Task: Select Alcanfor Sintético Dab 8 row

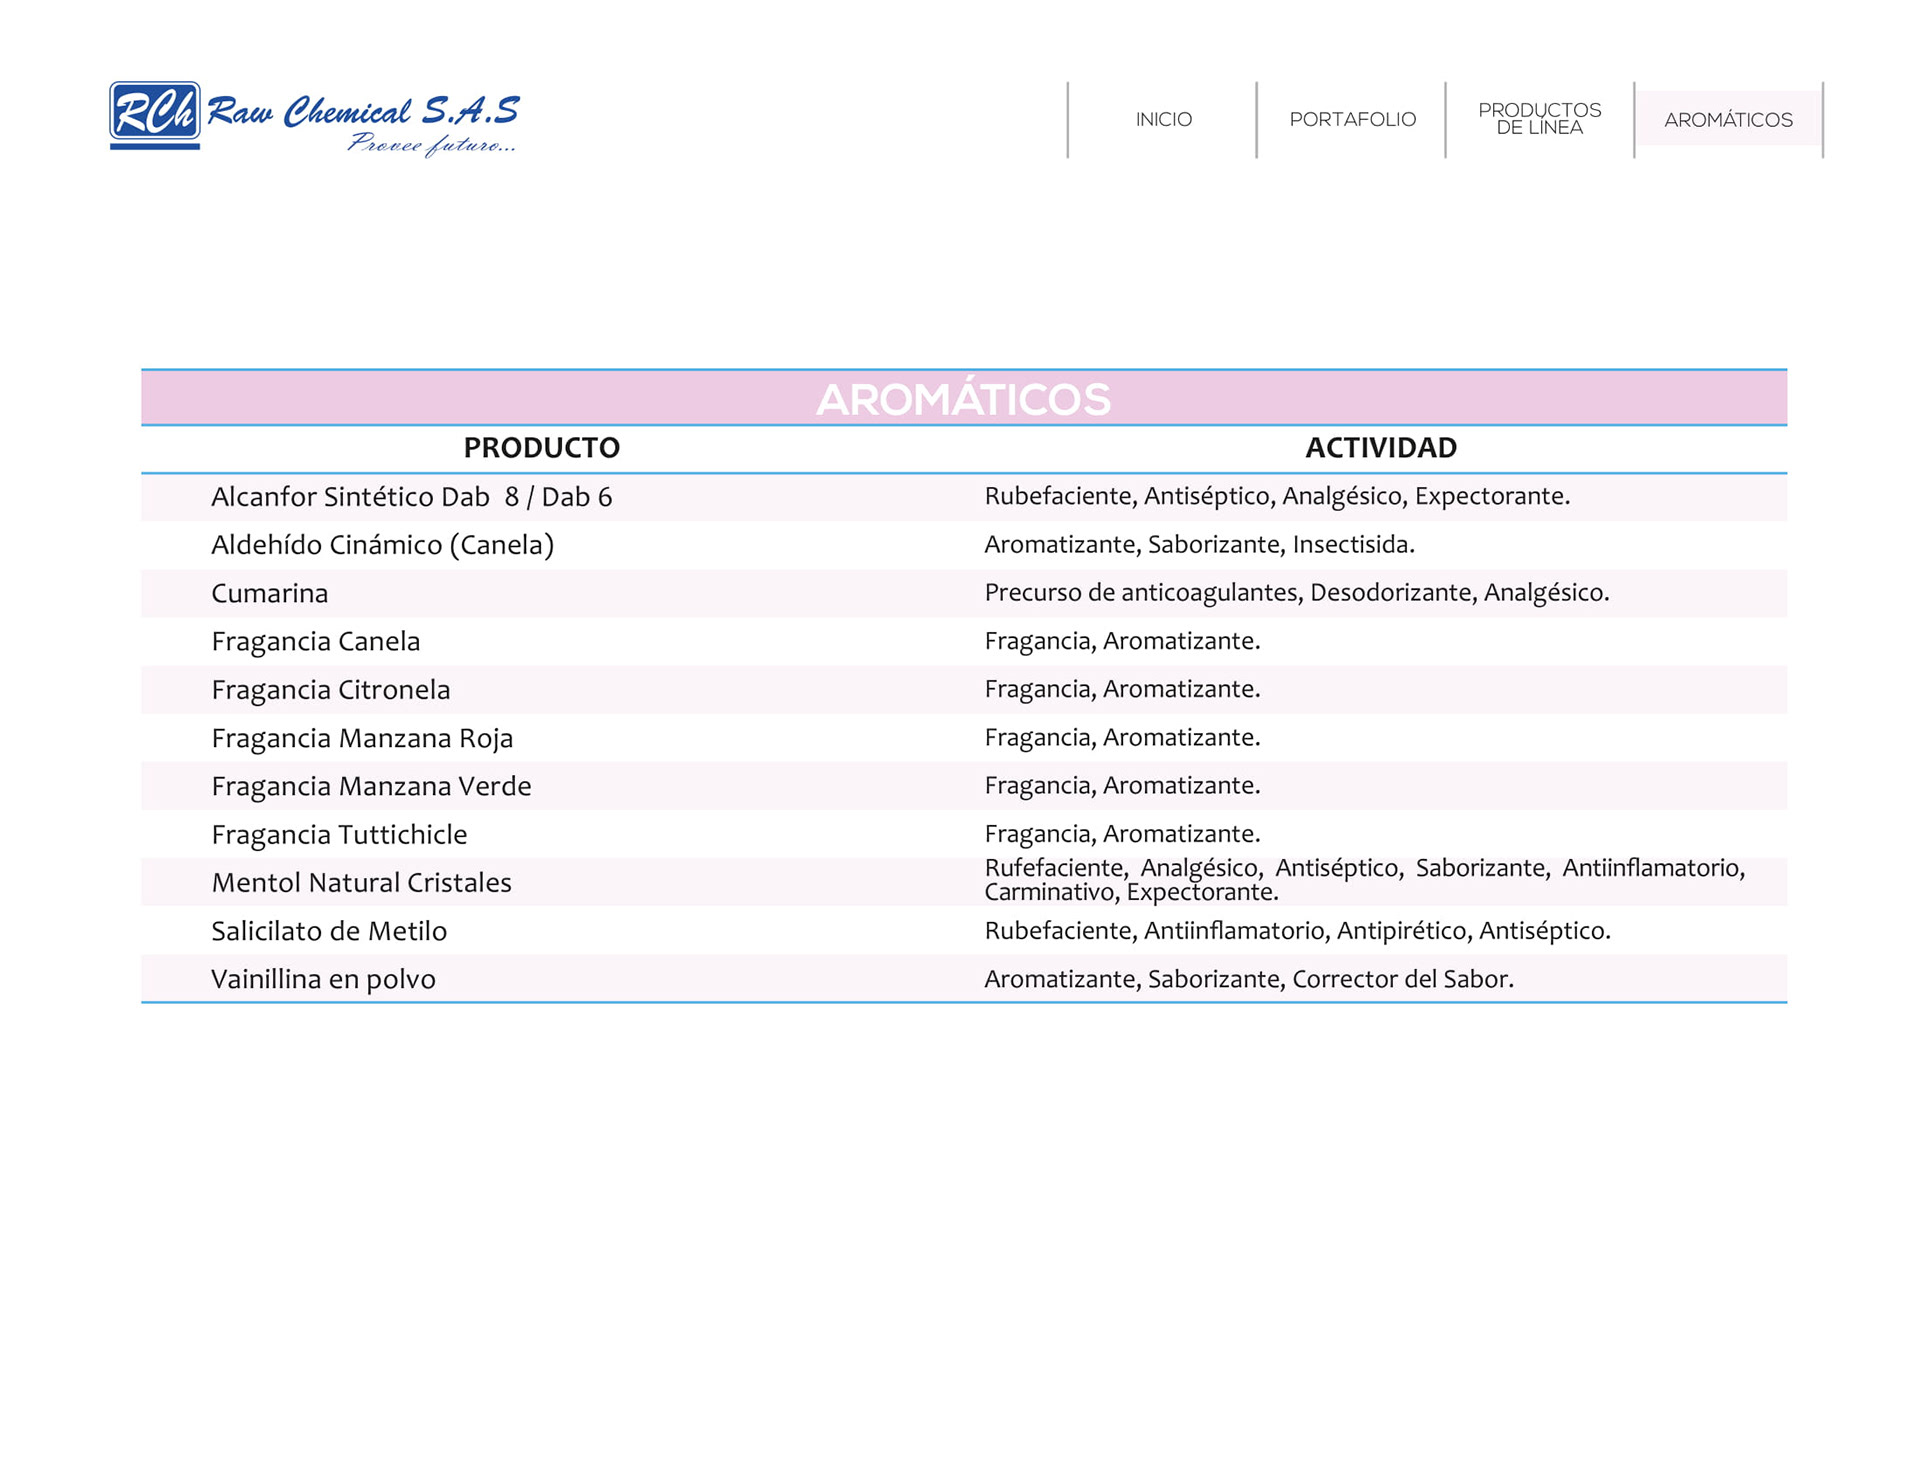Action: click(x=411, y=497)
